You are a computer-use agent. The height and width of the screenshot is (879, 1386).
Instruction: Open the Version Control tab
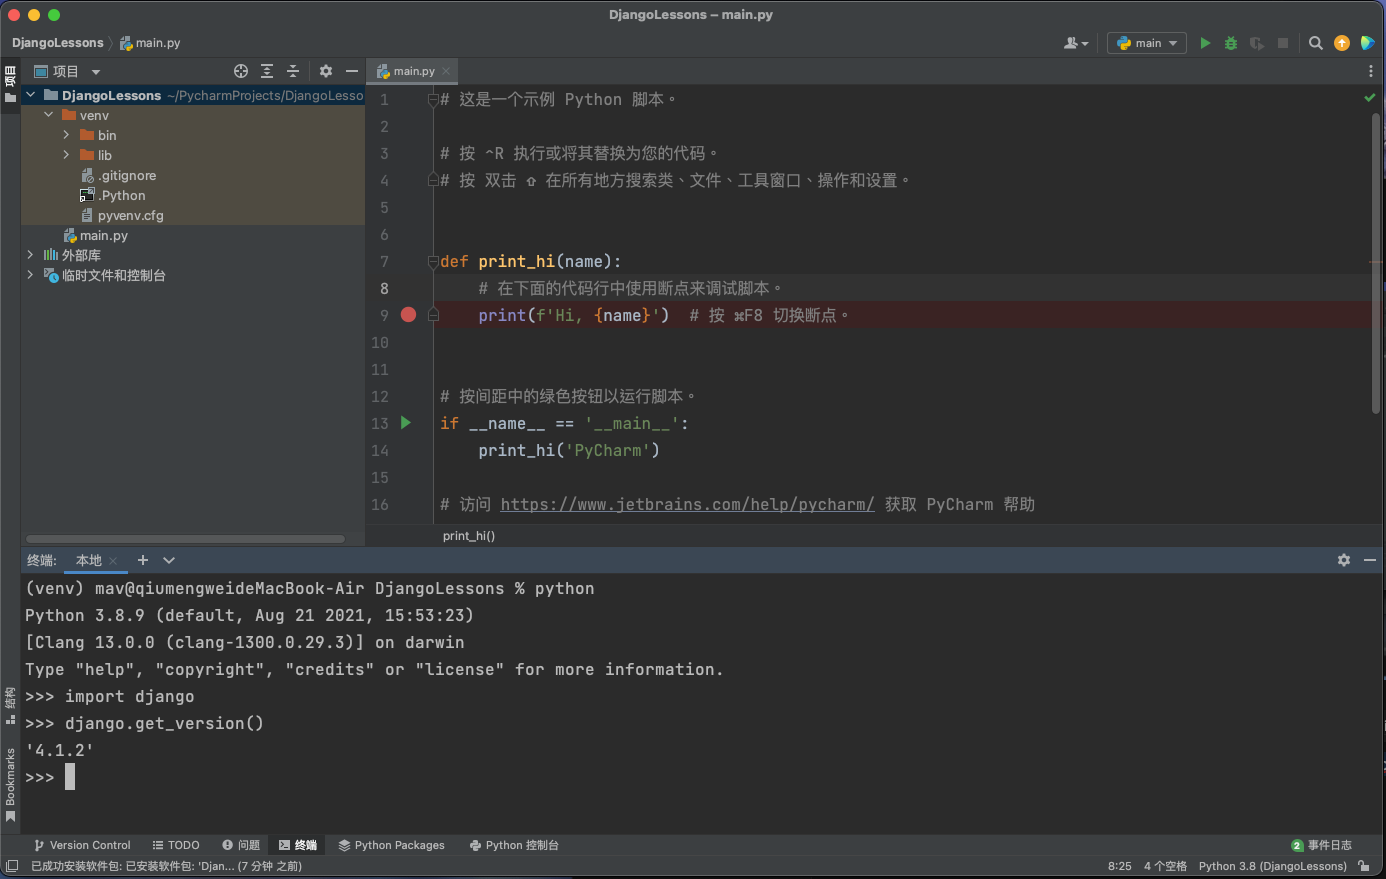(x=82, y=845)
